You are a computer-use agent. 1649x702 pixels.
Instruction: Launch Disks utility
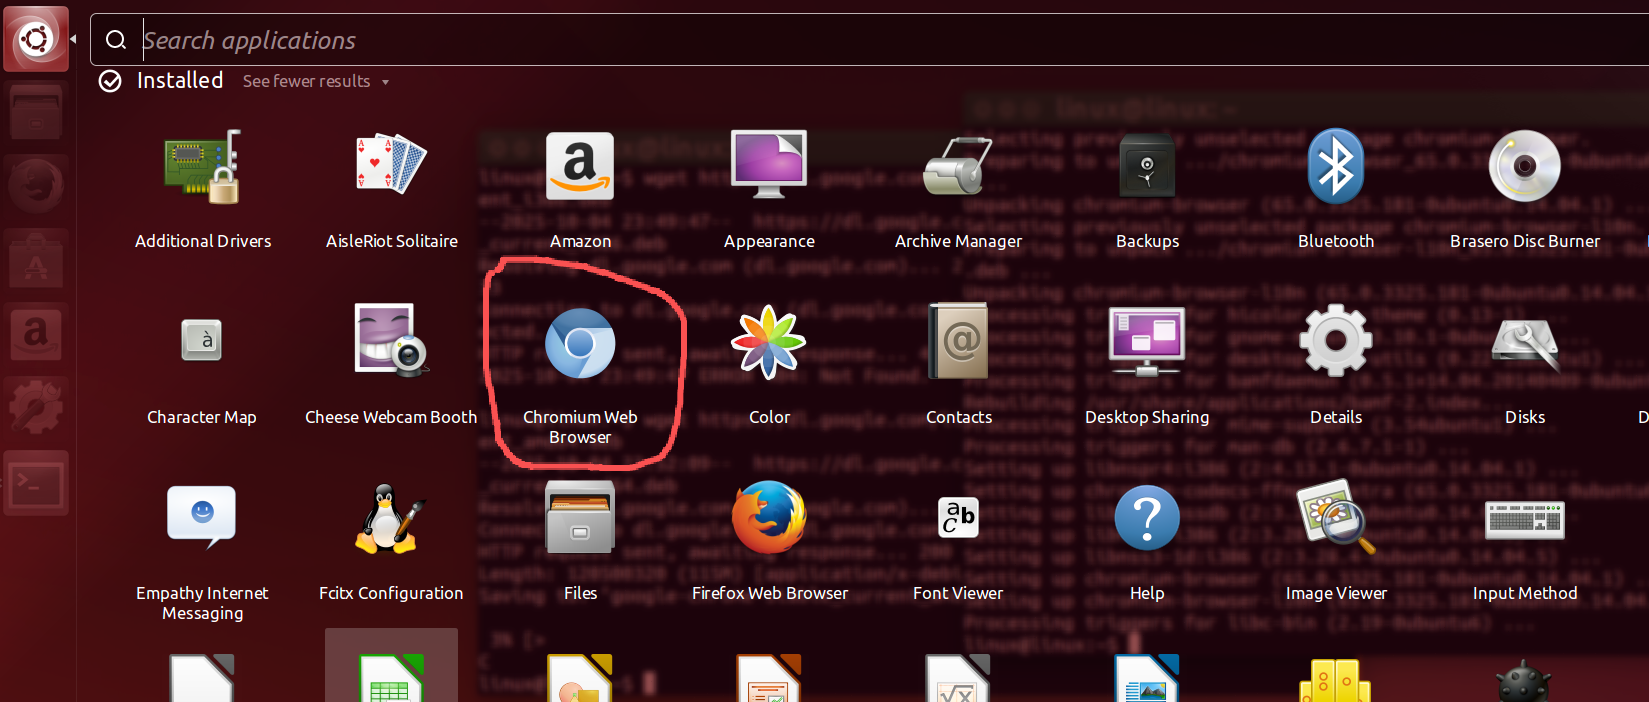[x=1524, y=344]
